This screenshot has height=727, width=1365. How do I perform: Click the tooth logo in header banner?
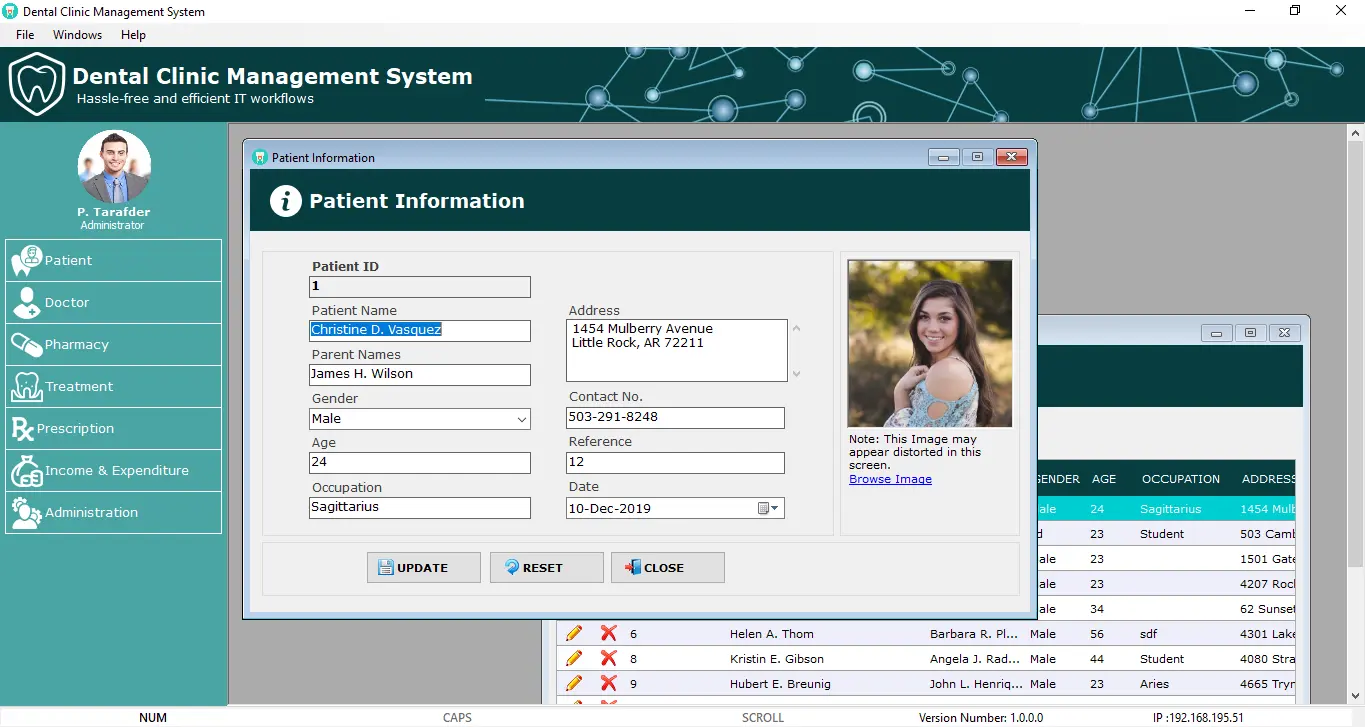coord(37,84)
